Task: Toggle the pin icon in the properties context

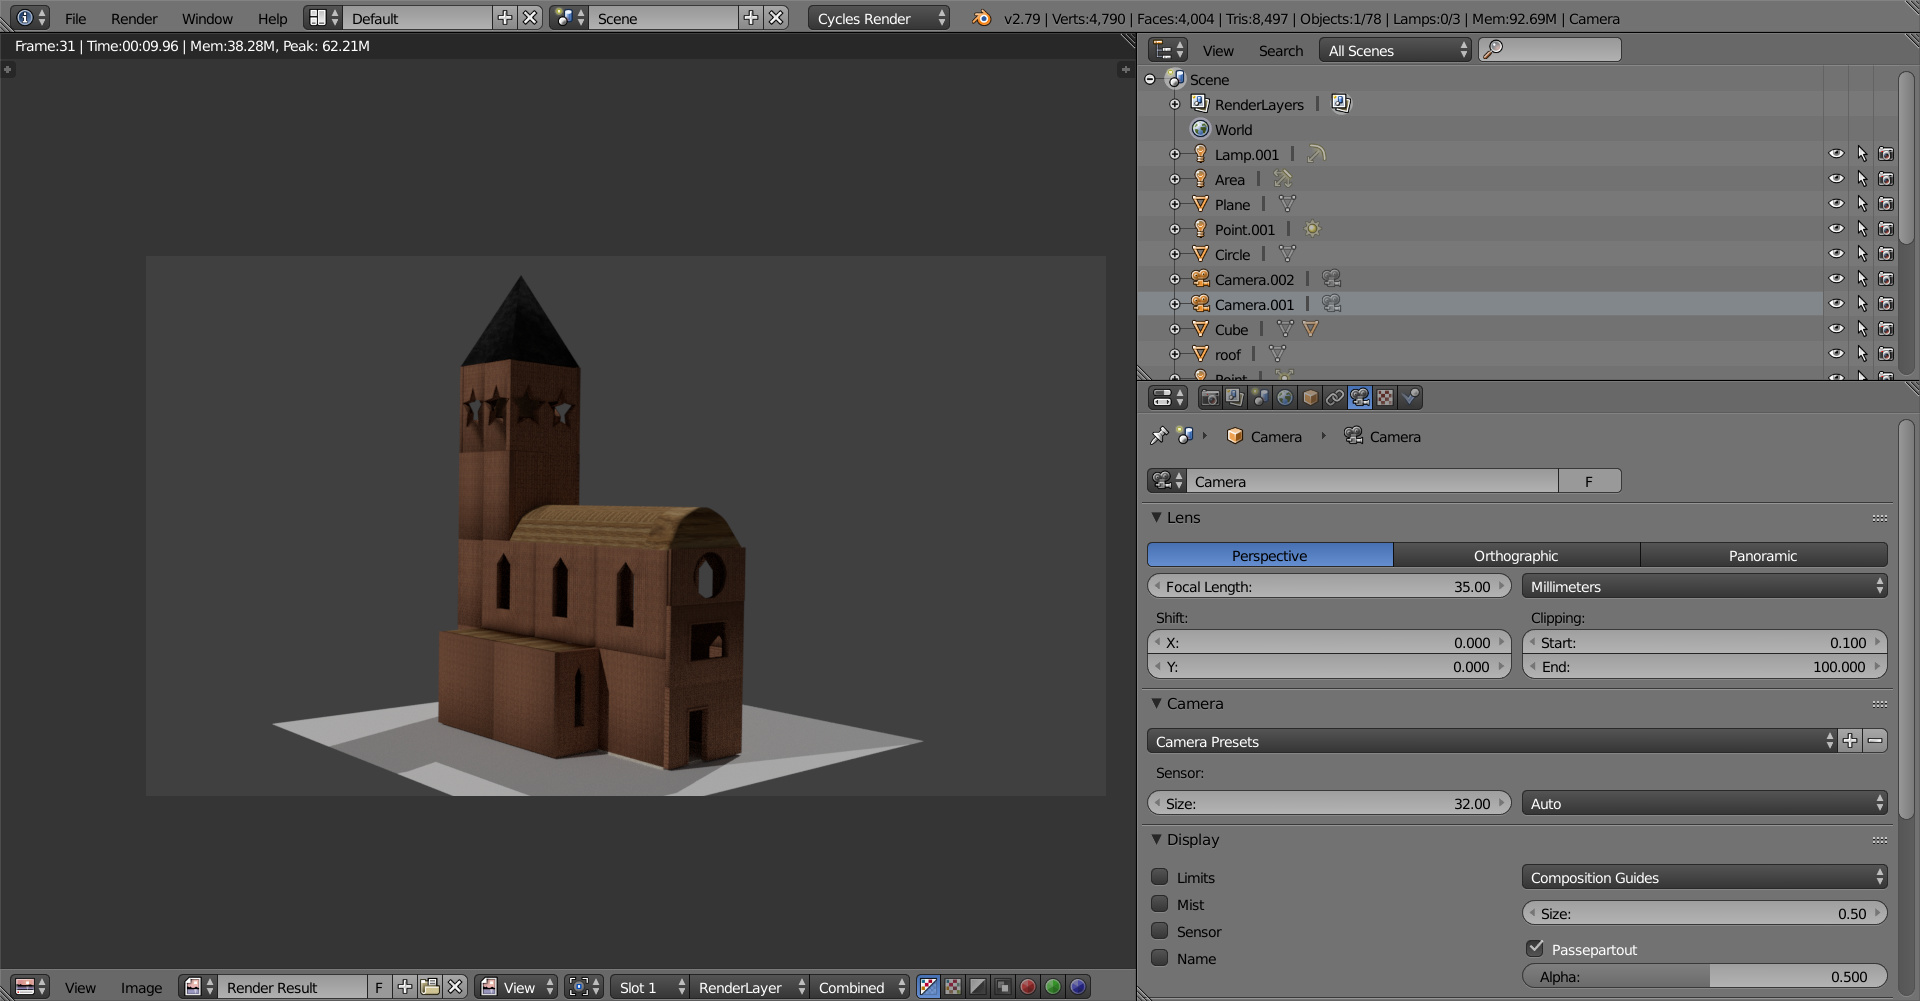Action: [1159, 436]
